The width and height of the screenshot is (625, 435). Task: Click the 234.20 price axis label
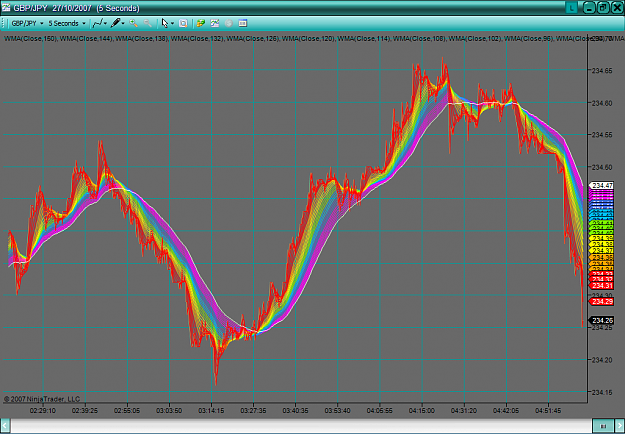tap(601, 360)
